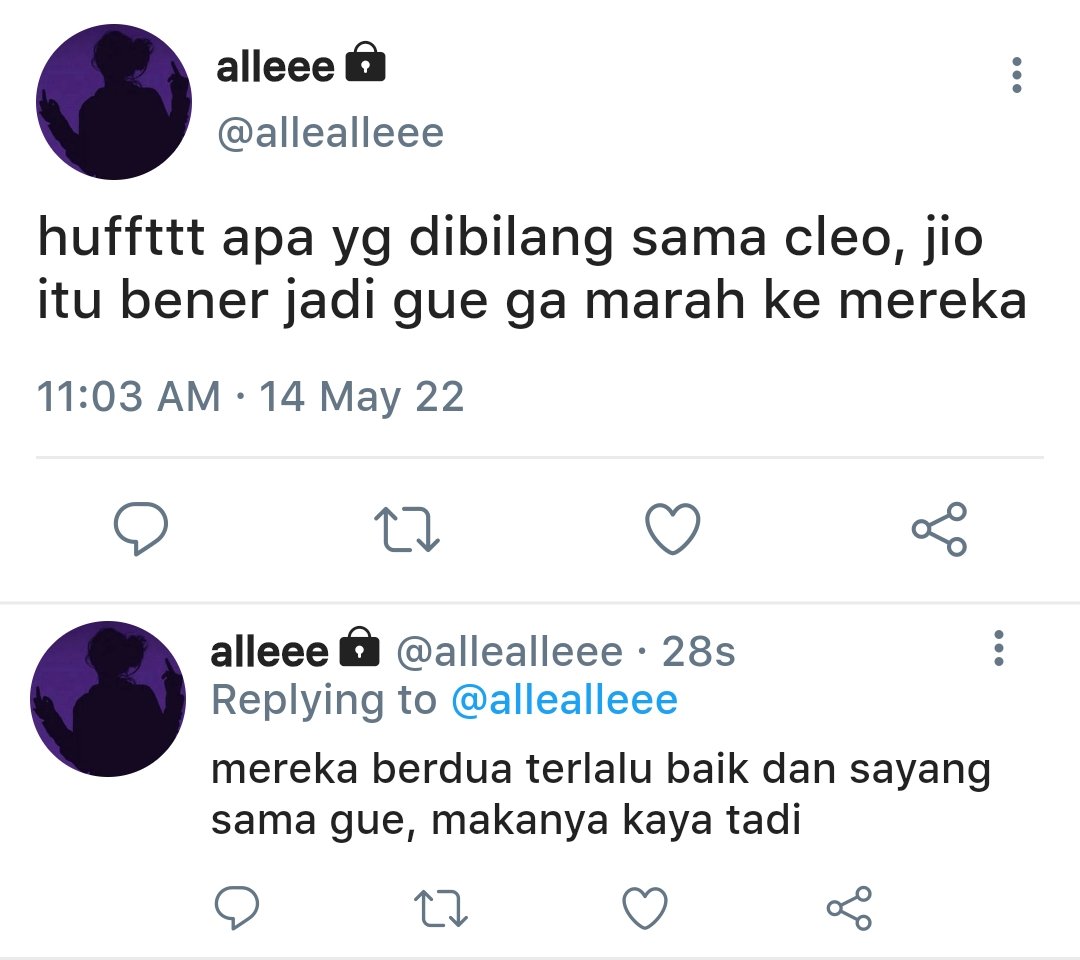Retweet the reply tweet
Image resolution: width=1080 pixels, height=960 pixels.
pyautogui.click(x=441, y=908)
